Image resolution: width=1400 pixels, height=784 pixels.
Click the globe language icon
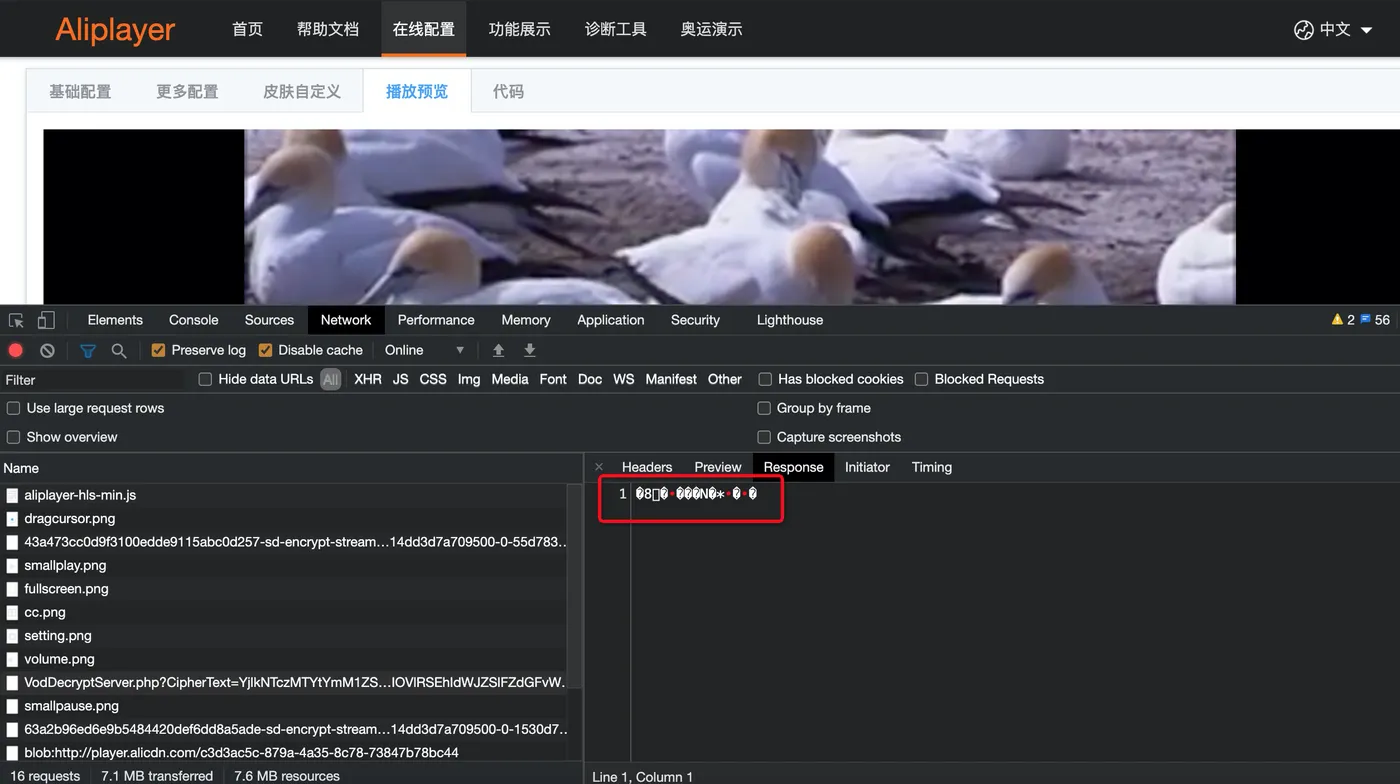click(1303, 30)
